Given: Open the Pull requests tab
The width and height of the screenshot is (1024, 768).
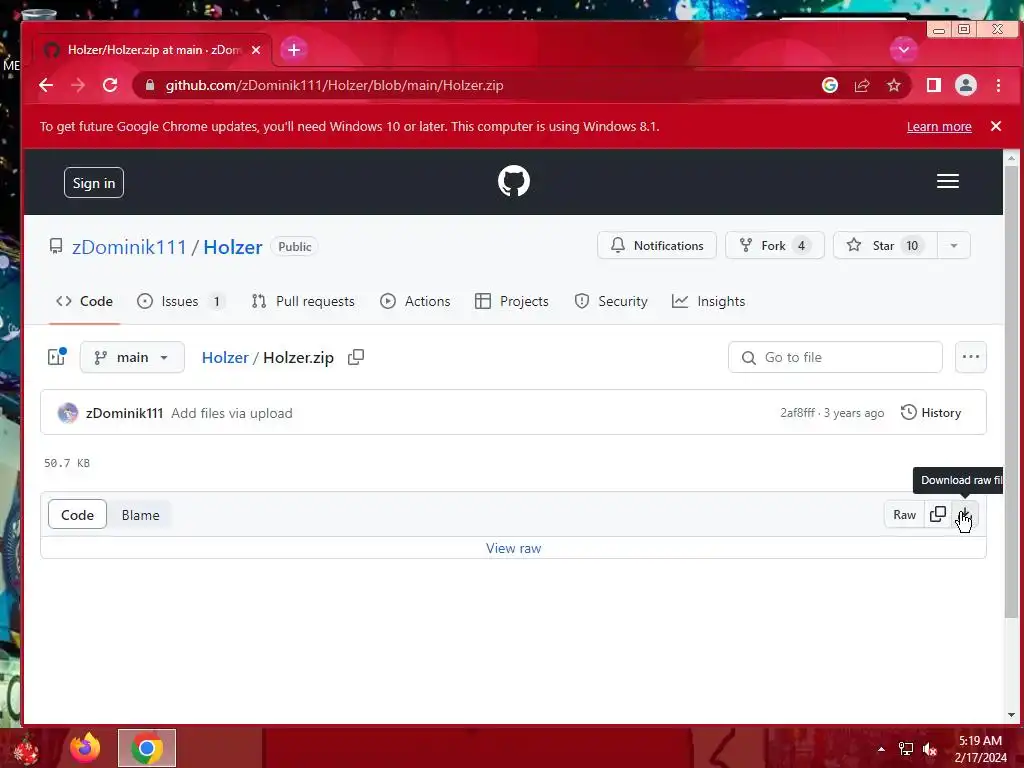Looking at the screenshot, I should pyautogui.click(x=303, y=301).
